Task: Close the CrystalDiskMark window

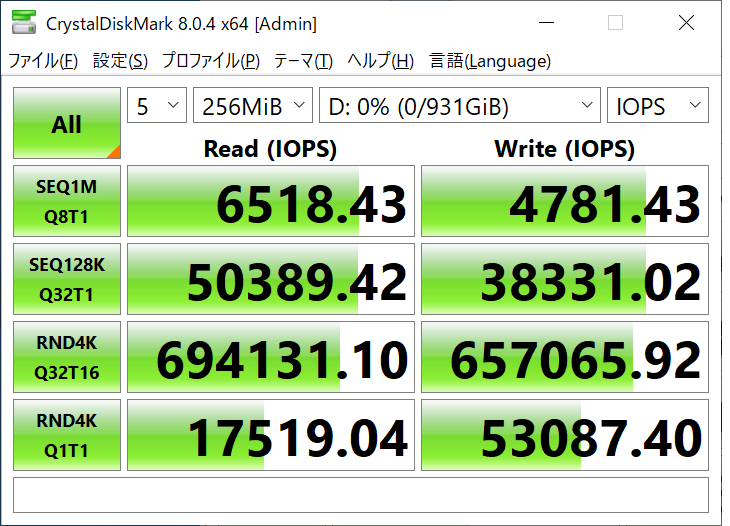Action: [686, 22]
